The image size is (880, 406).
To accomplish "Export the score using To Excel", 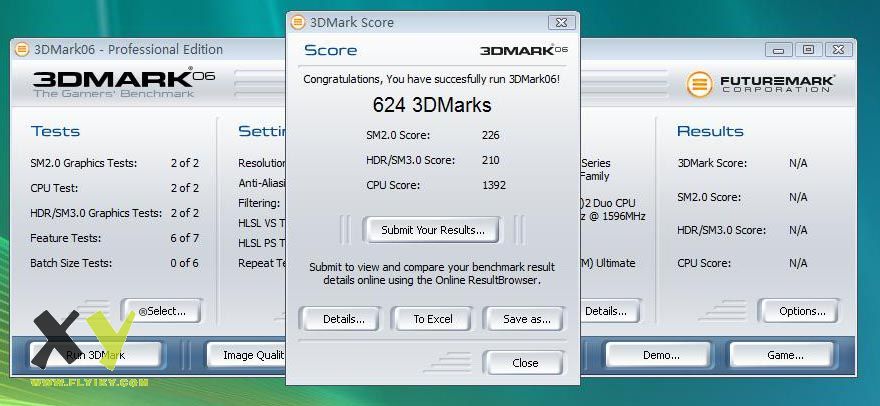I will (433, 320).
